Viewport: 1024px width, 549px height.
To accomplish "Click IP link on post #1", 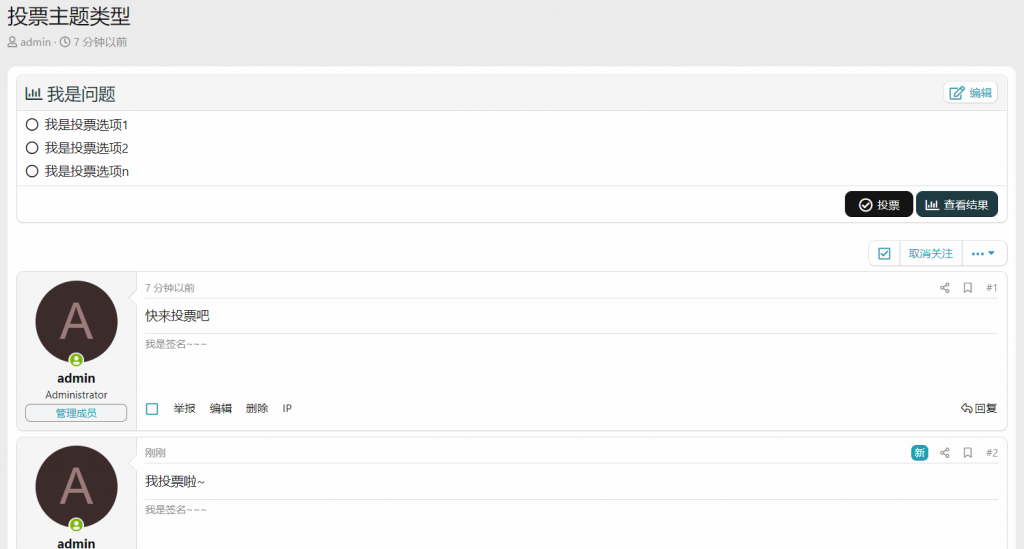I will (287, 409).
